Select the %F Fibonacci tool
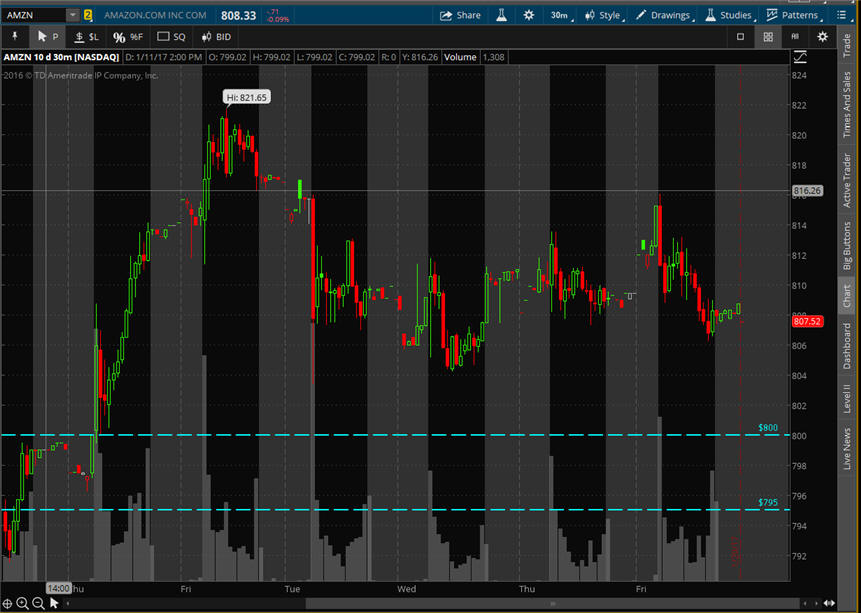 127,37
